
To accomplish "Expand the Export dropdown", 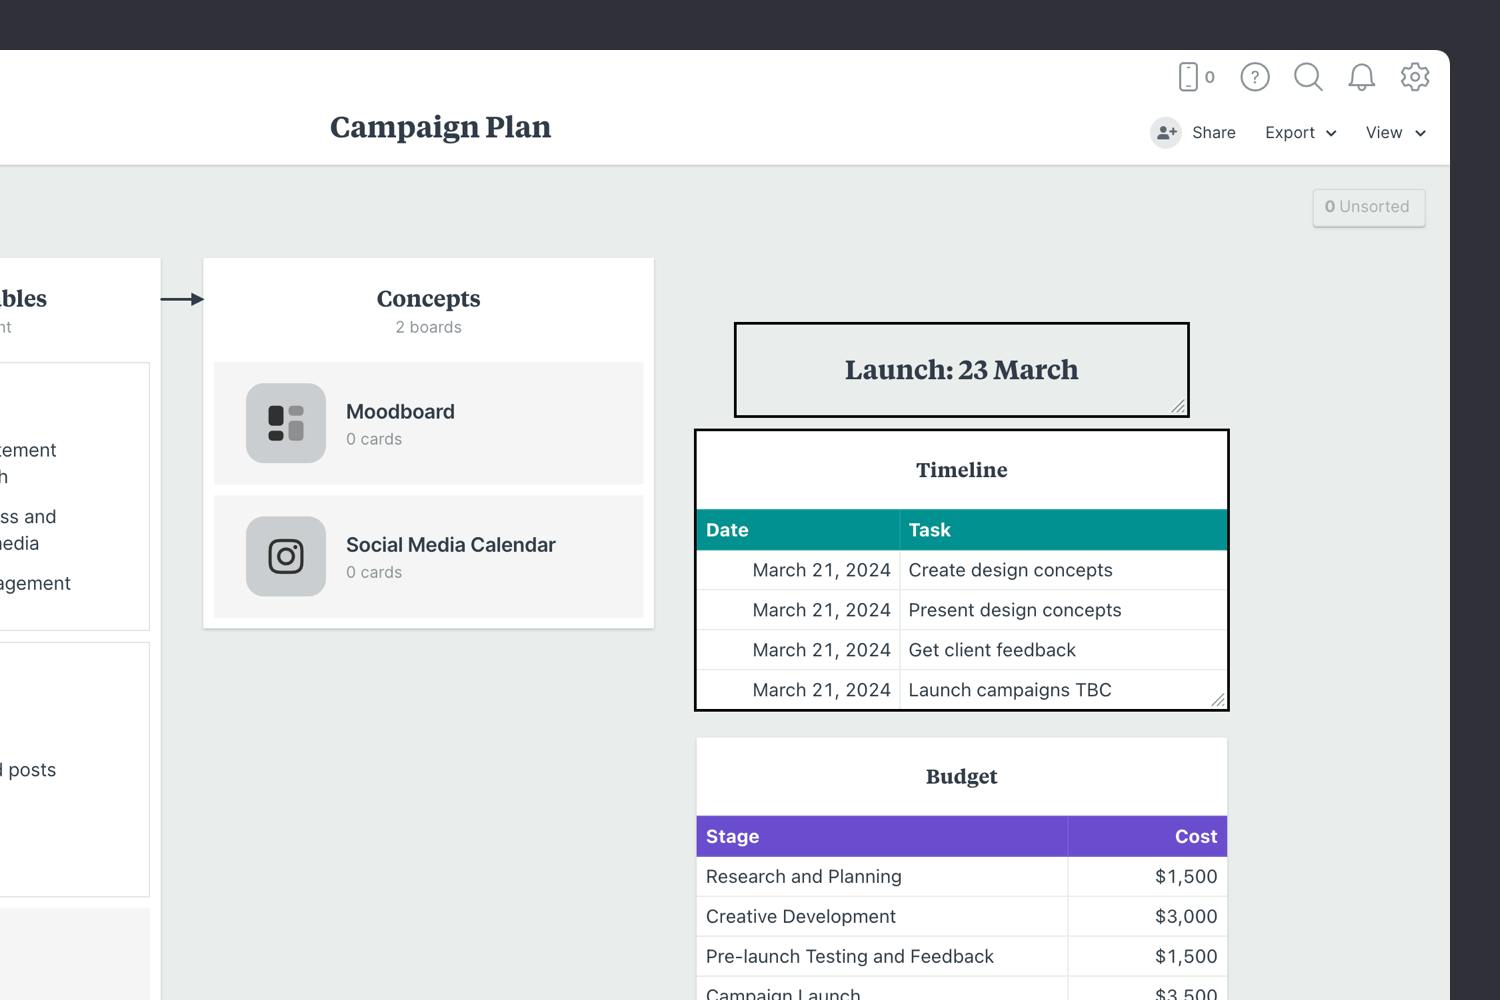I will 1299,132.
